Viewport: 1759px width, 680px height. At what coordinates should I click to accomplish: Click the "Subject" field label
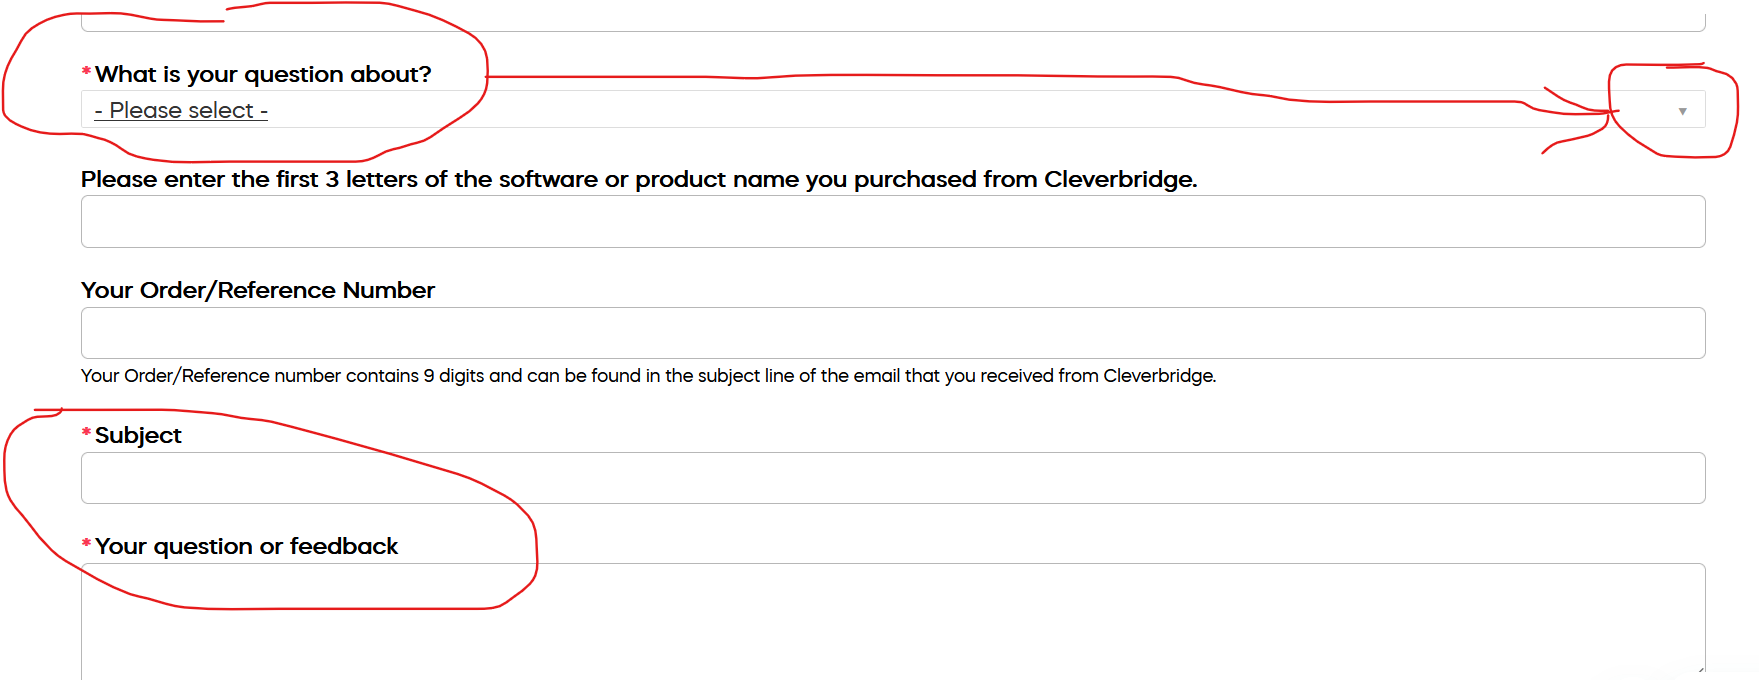138,435
